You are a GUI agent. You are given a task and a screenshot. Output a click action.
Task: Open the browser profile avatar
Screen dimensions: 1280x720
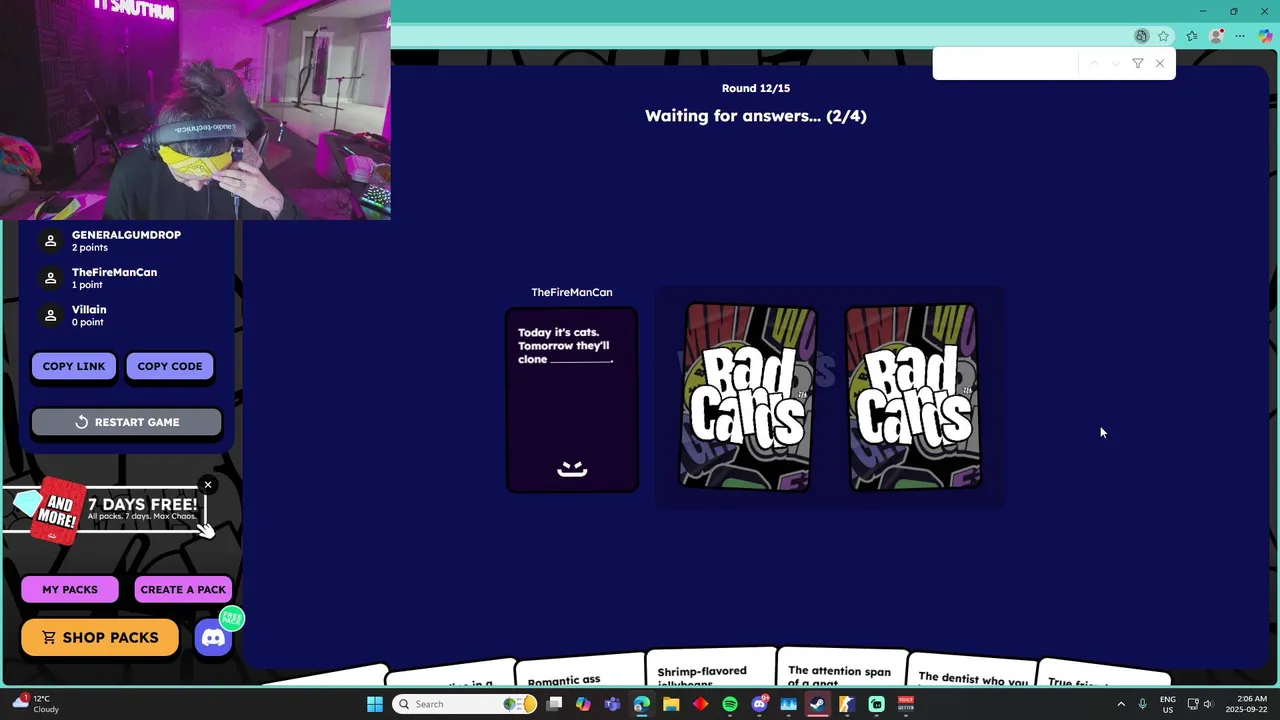click(x=1216, y=36)
